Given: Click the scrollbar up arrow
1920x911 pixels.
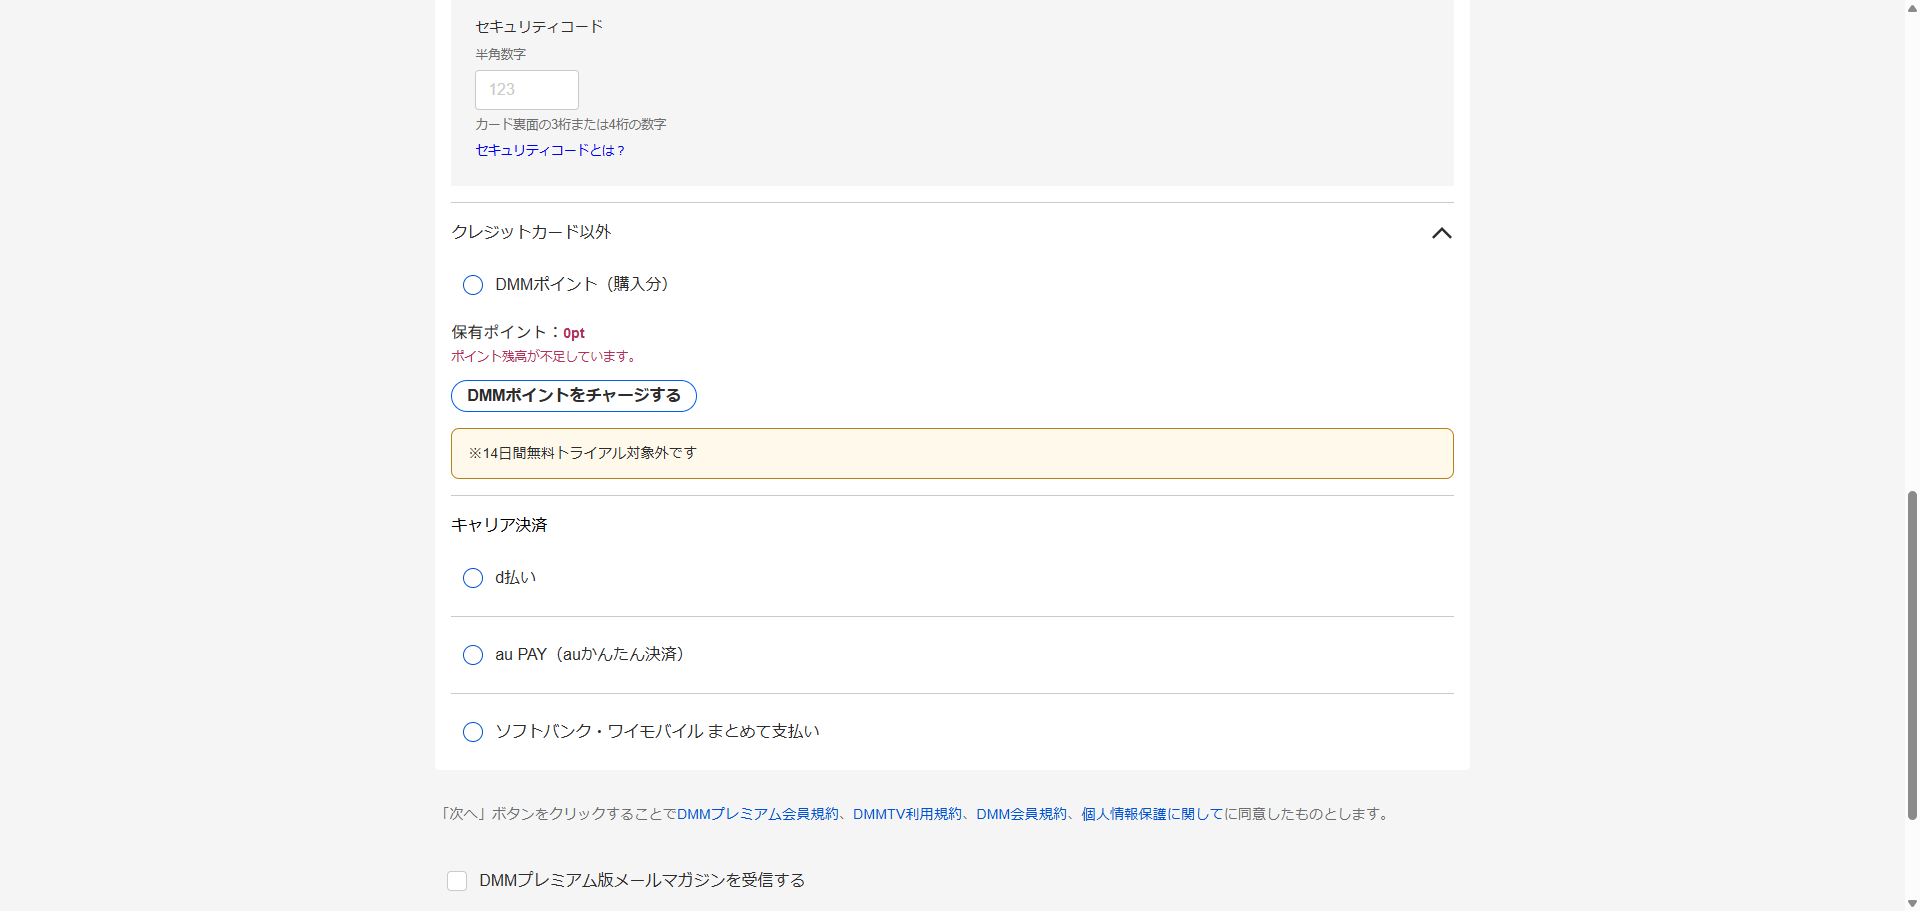Looking at the screenshot, I should [1912, 8].
